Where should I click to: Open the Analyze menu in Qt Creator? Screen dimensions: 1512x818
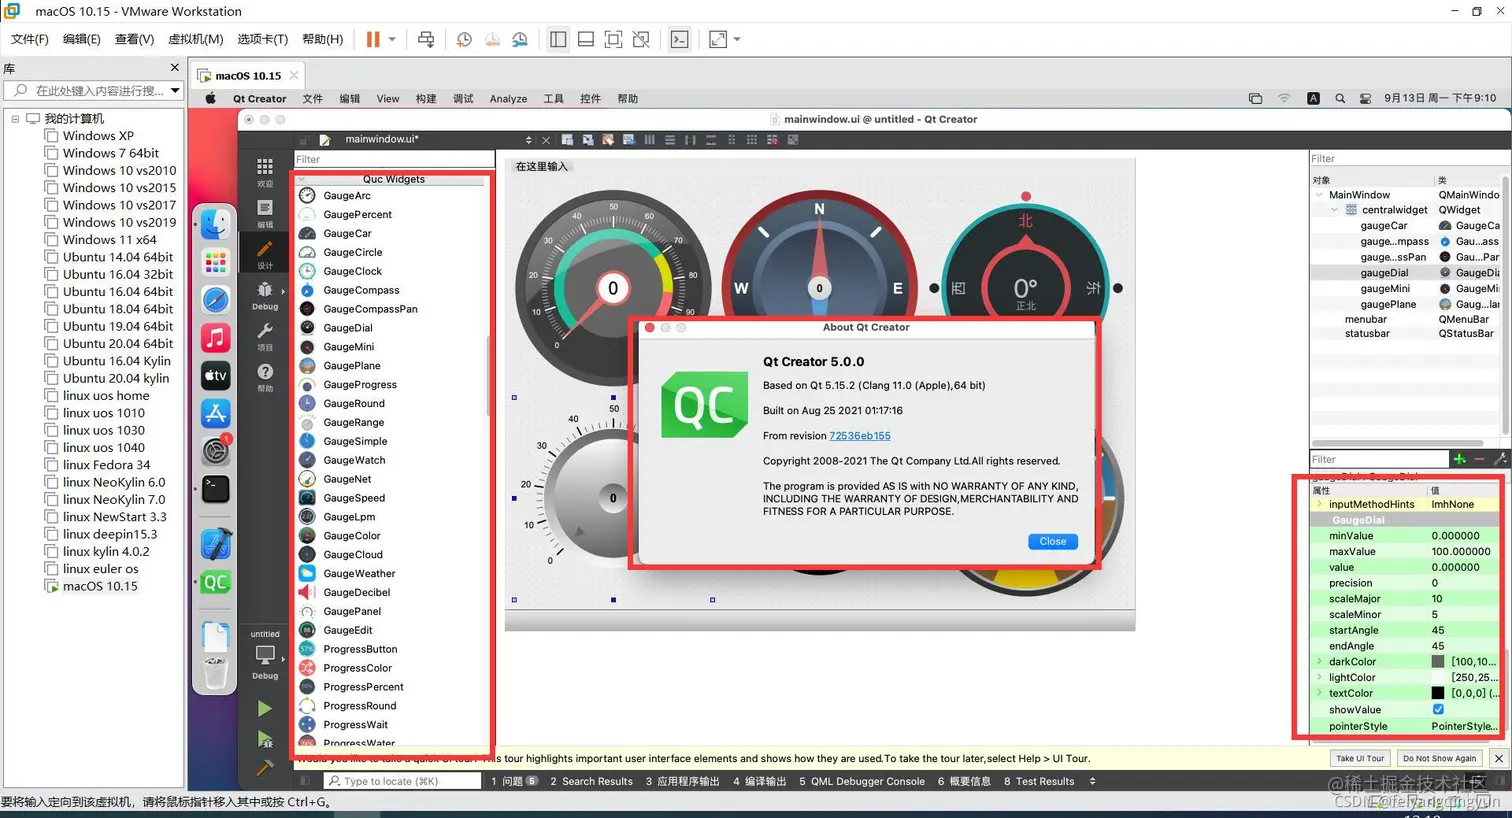508,99
